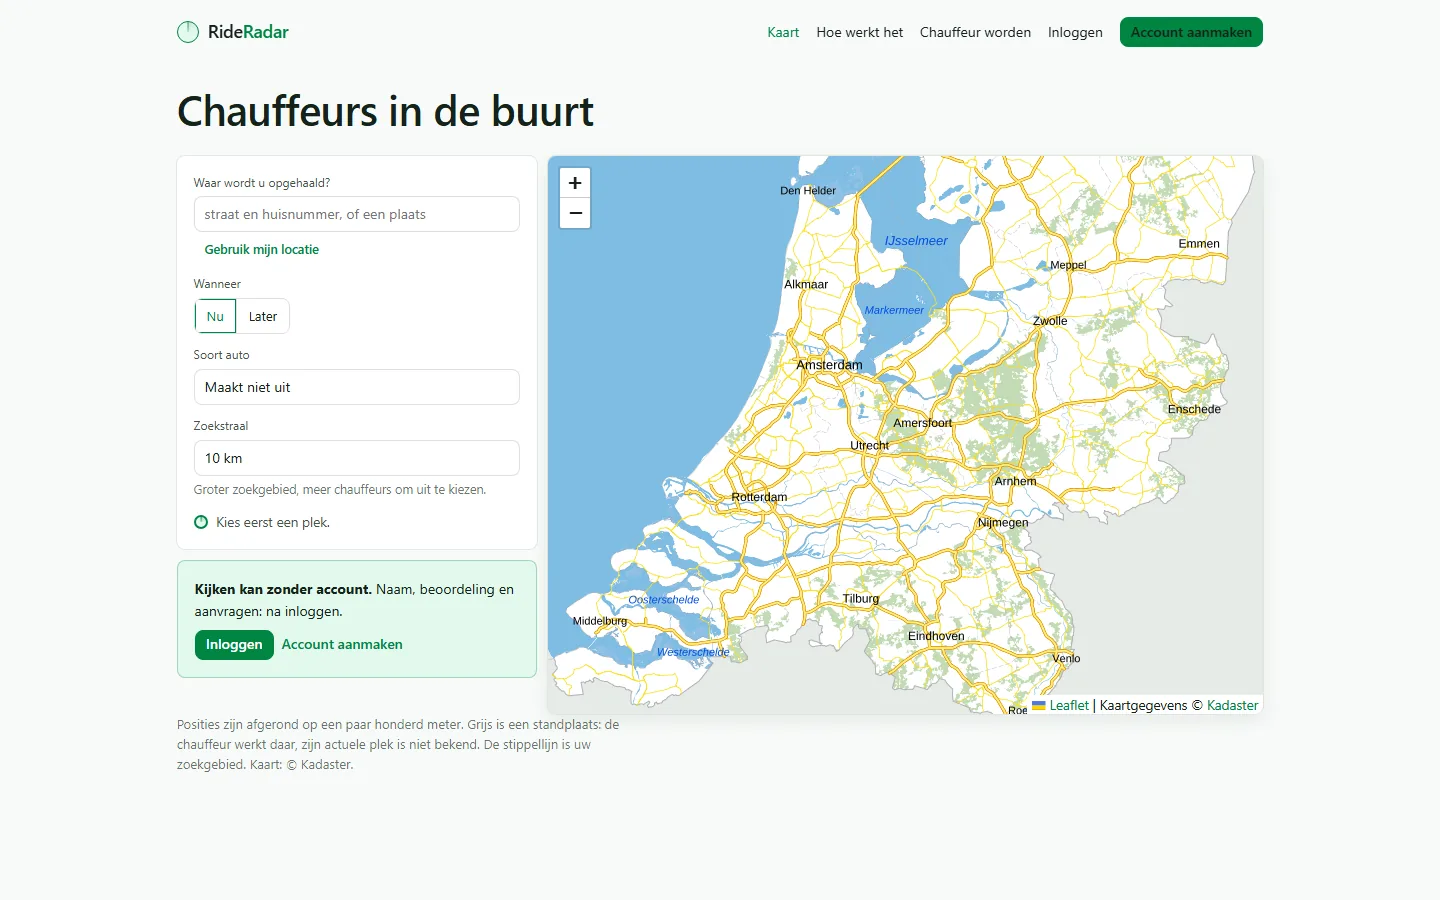Click the green Inloggen button in info box

[234, 645]
